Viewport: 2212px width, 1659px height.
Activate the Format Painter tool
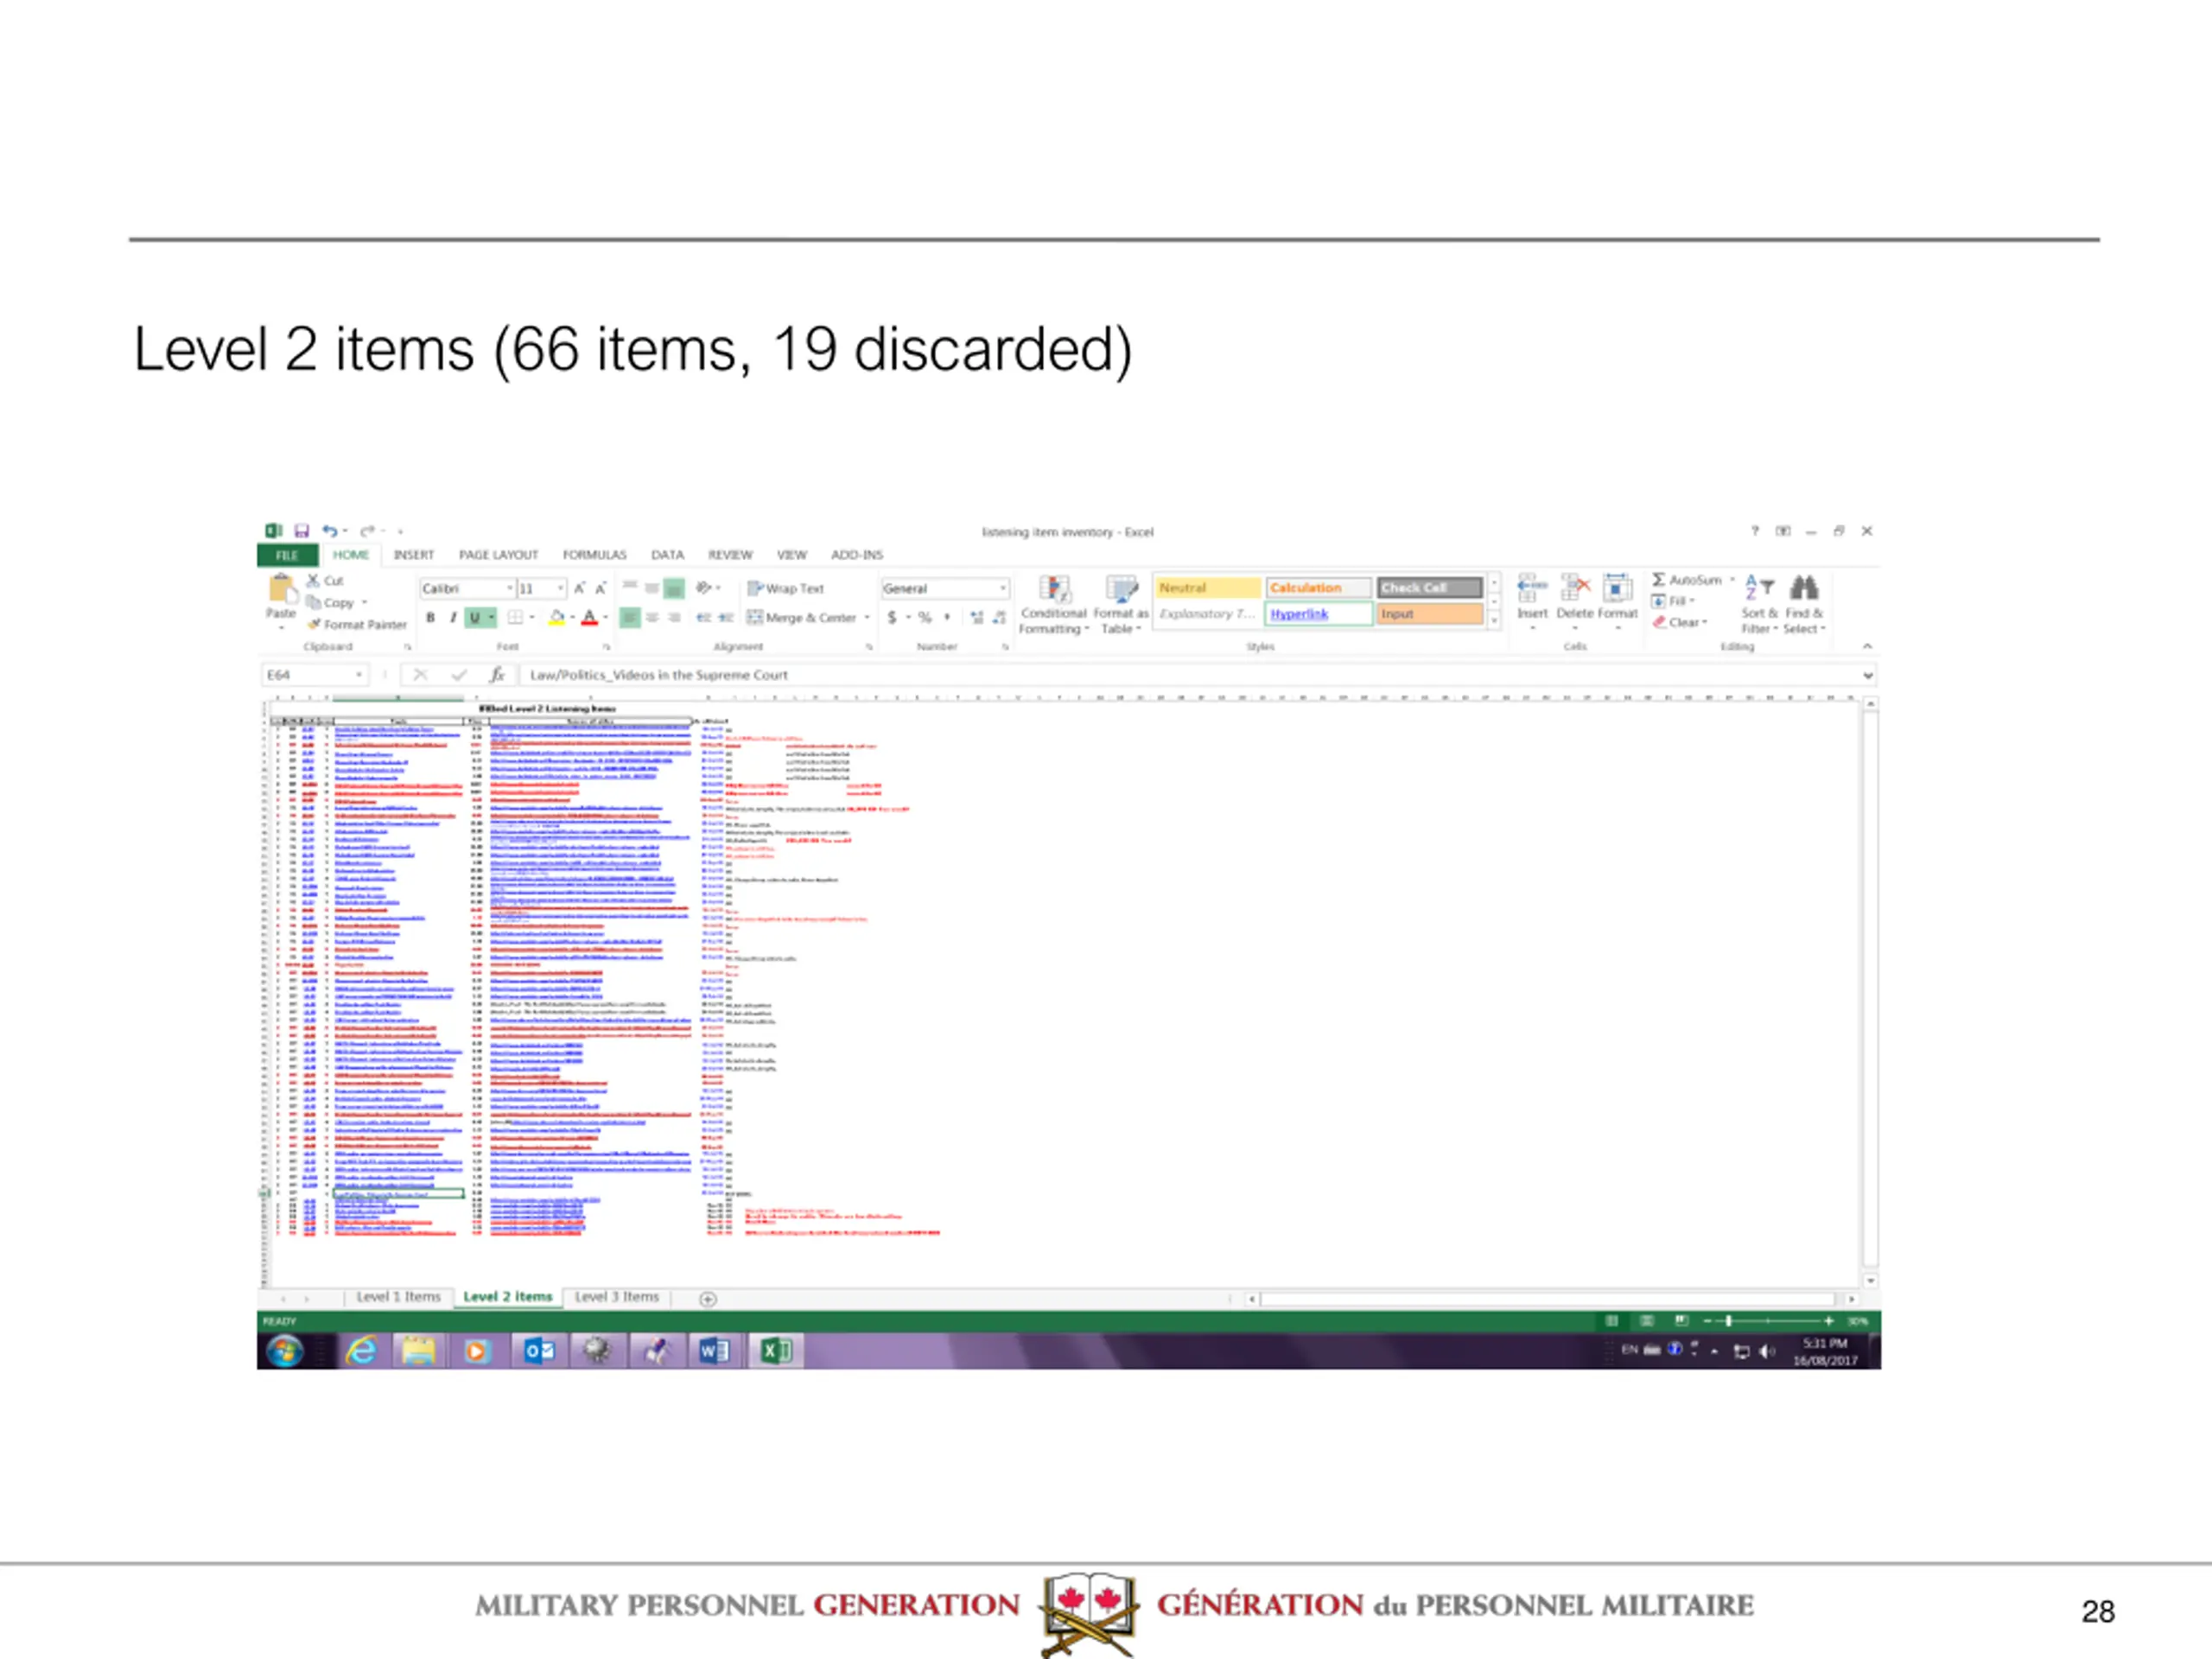pos(357,624)
